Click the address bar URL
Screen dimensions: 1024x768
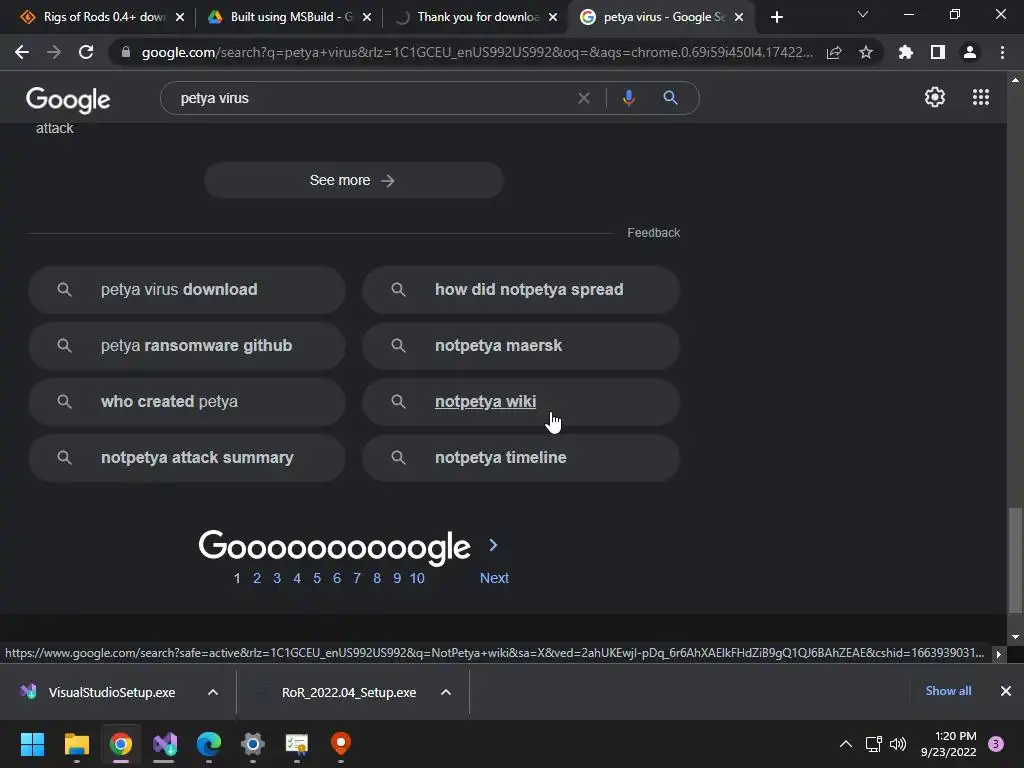(x=477, y=52)
